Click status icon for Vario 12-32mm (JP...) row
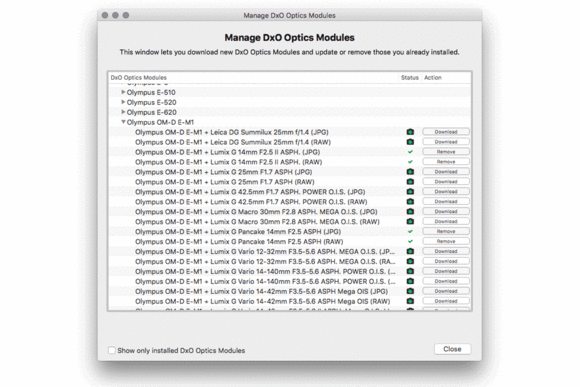 pyautogui.click(x=410, y=252)
